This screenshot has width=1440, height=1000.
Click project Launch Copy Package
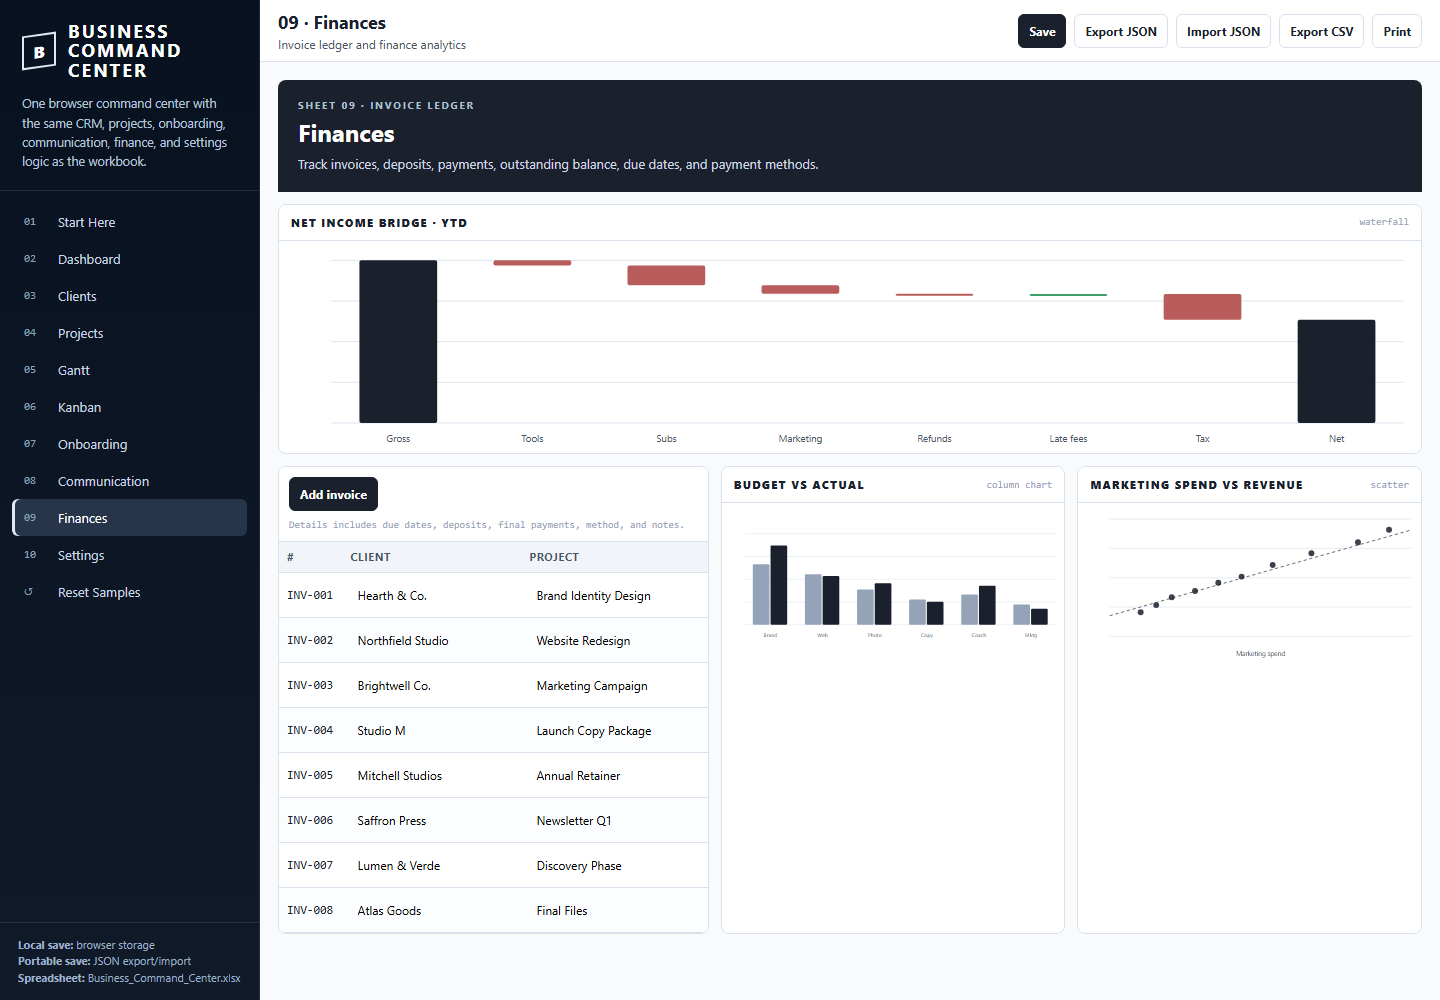point(594,730)
